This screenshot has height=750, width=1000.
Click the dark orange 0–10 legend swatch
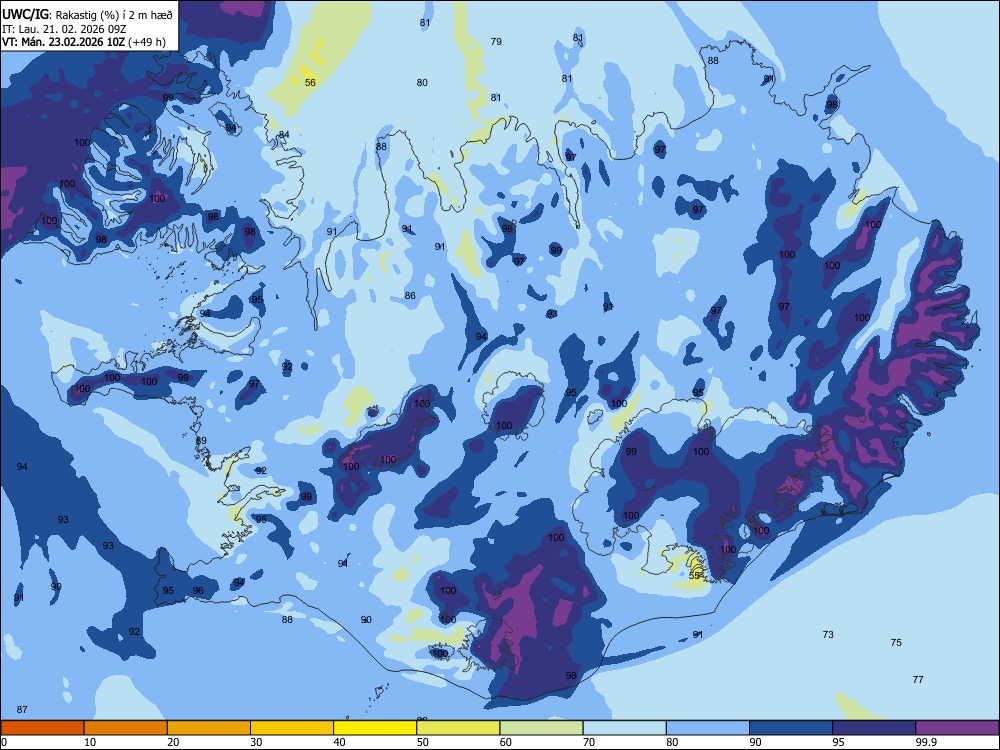point(42,728)
